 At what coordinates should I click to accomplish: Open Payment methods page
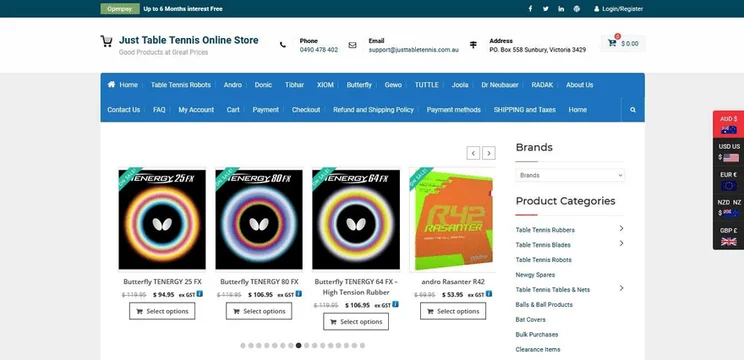pos(454,110)
